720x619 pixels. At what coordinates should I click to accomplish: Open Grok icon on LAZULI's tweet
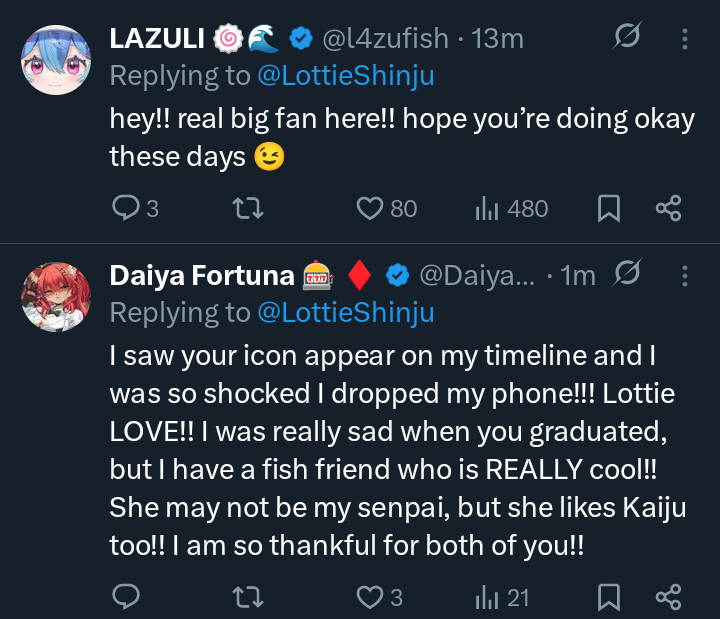coord(628,39)
